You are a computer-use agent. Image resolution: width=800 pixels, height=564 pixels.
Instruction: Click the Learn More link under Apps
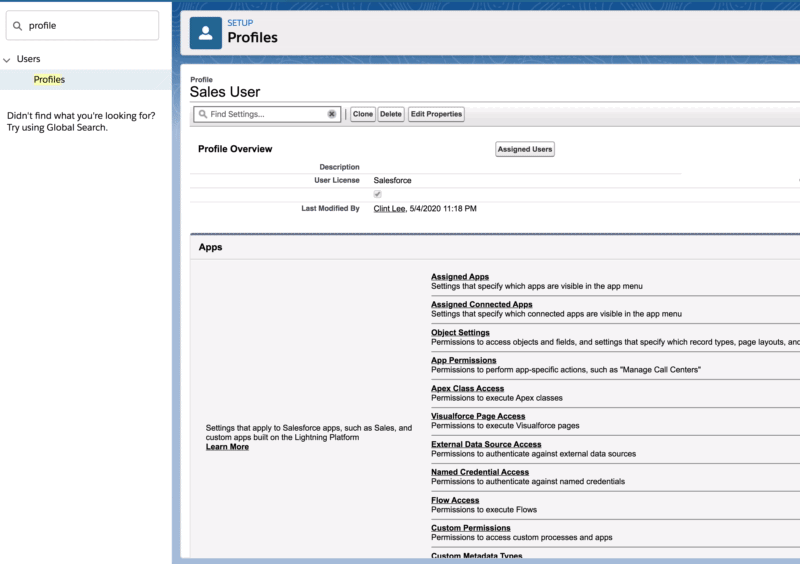tap(227, 447)
